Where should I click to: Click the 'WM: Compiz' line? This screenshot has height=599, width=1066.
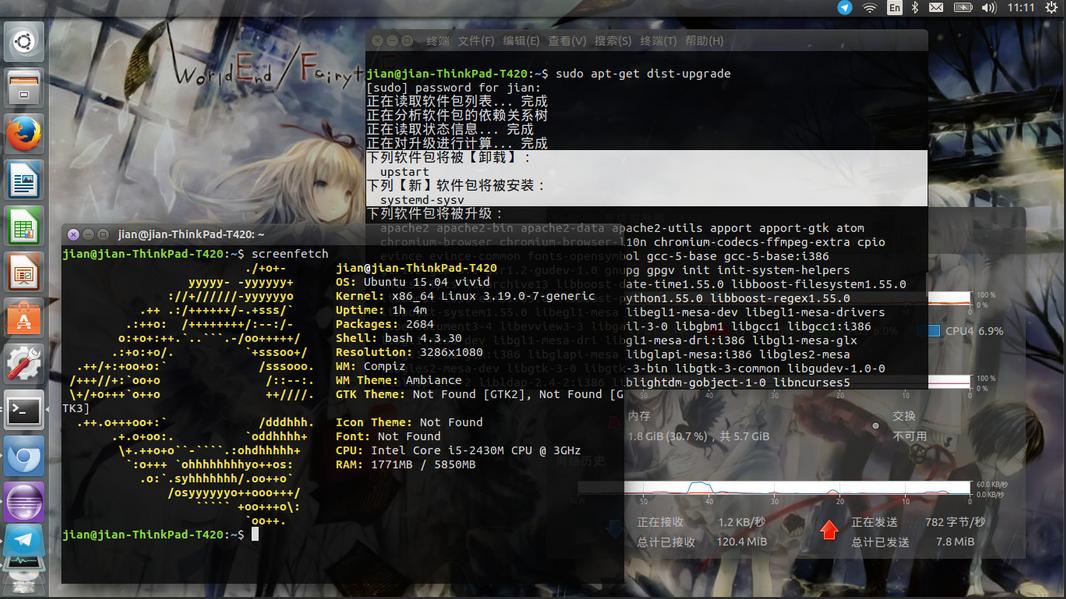coord(371,366)
